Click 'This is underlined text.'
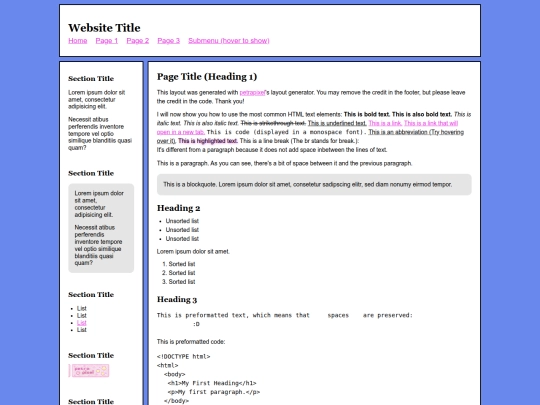The height and width of the screenshot is (405, 540). [x=337, y=123]
